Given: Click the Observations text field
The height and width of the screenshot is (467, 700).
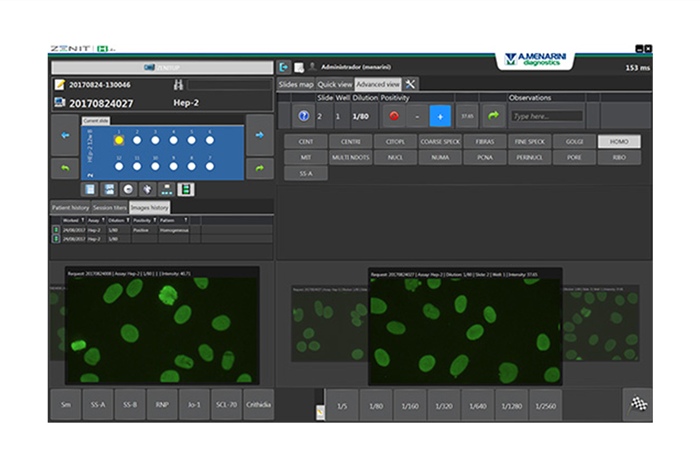Looking at the screenshot, I should [x=545, y=116].
